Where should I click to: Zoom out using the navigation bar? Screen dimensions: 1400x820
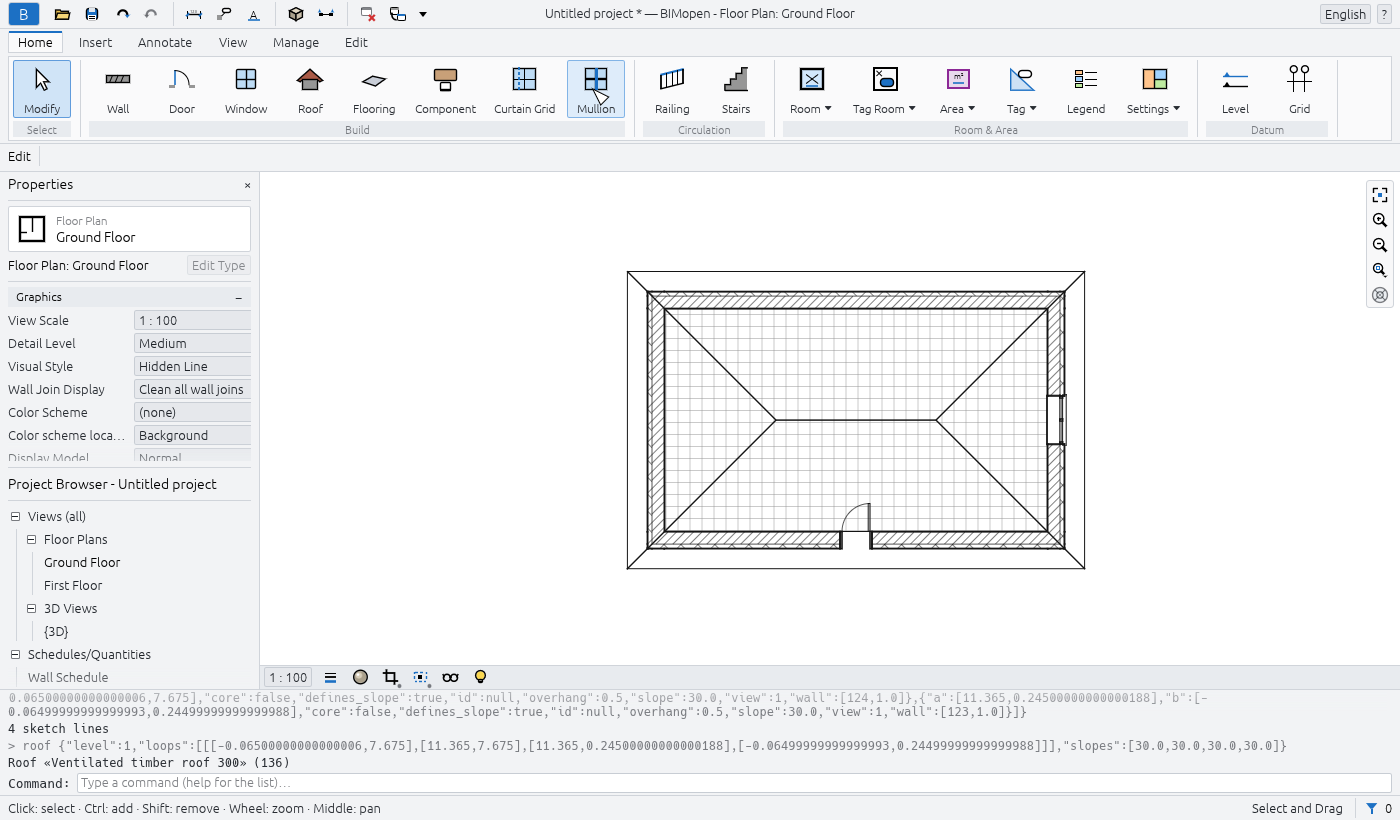pos(1380,245)
